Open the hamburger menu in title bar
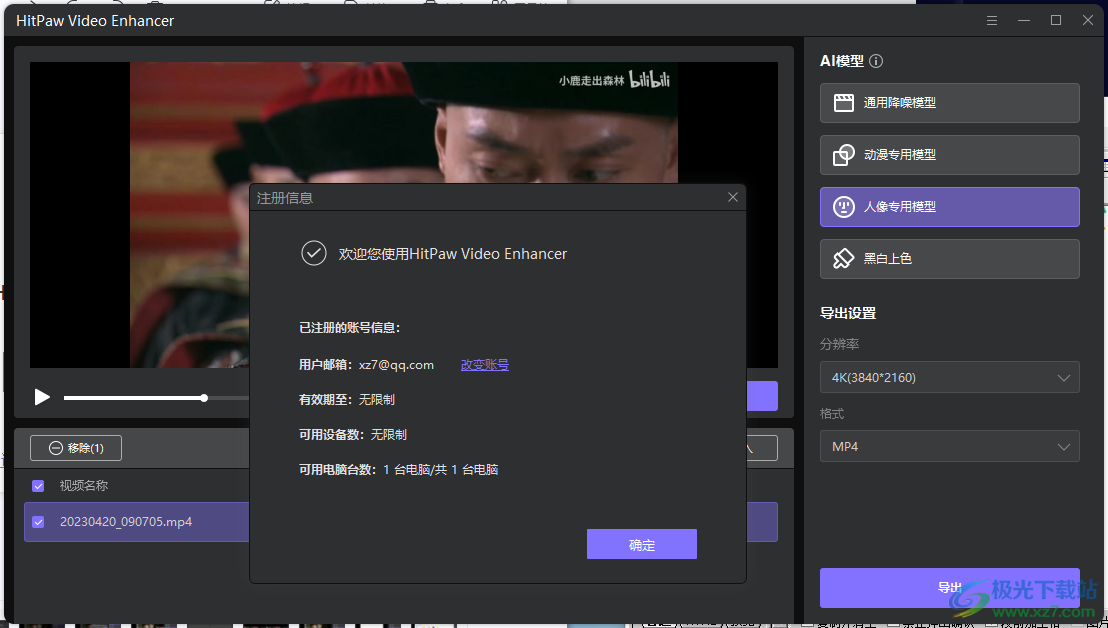The width and height of the screenshot is (1108, 628). tap(992, 20)
